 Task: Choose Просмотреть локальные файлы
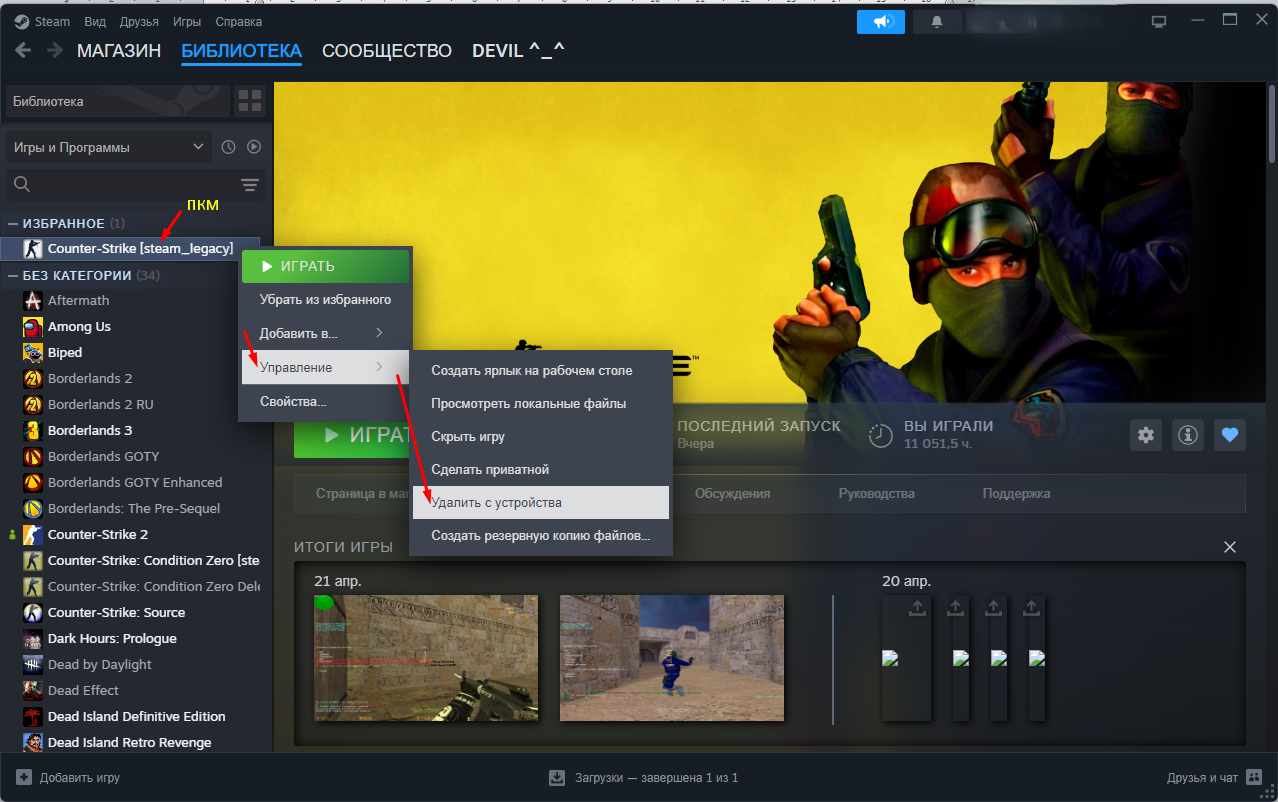[x=541, y=403]
